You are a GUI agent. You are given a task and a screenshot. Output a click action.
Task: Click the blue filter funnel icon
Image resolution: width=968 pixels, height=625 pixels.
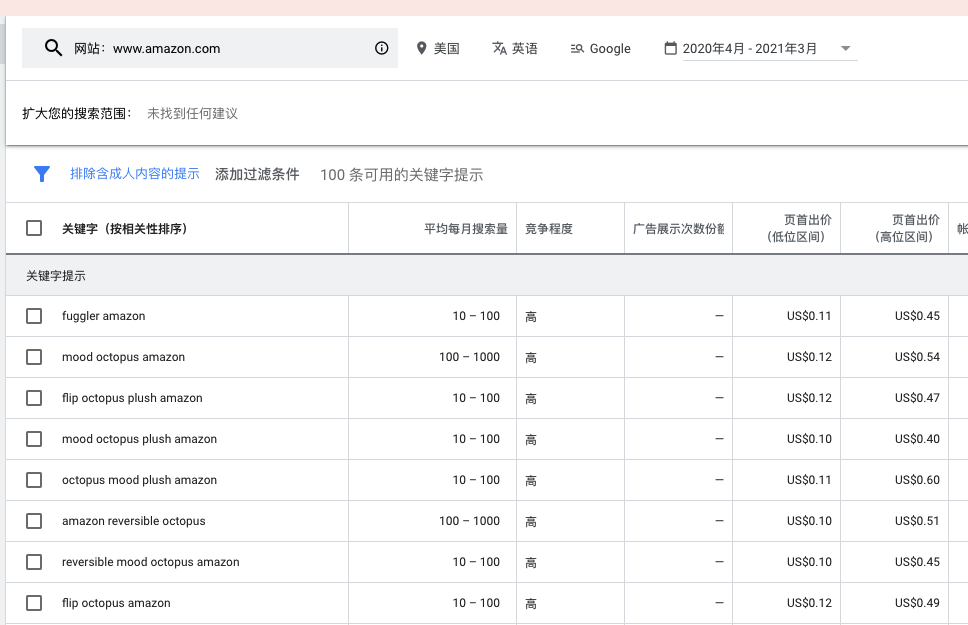[x=42, y=174]
